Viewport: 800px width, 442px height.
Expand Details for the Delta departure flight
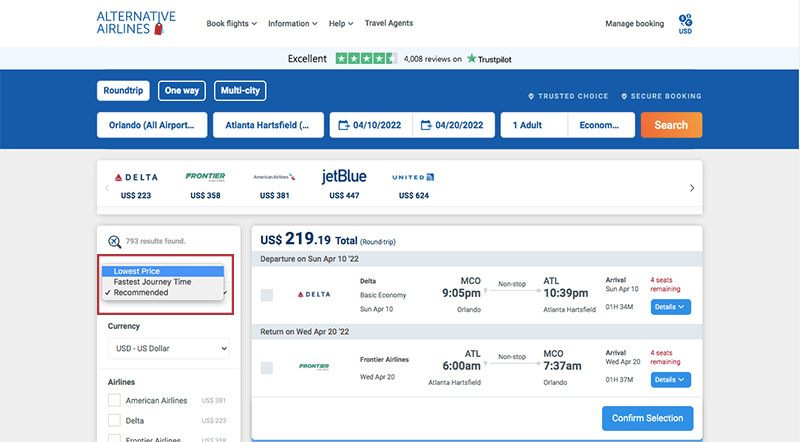pyautogui.click(x=670, y=307)
